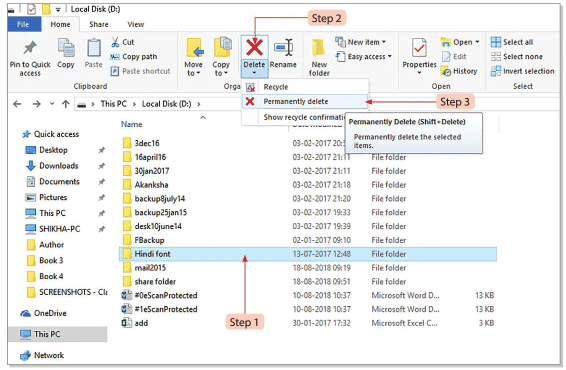
Task: Switch to the Home ribbon tab
Action: tap(60, 24)
